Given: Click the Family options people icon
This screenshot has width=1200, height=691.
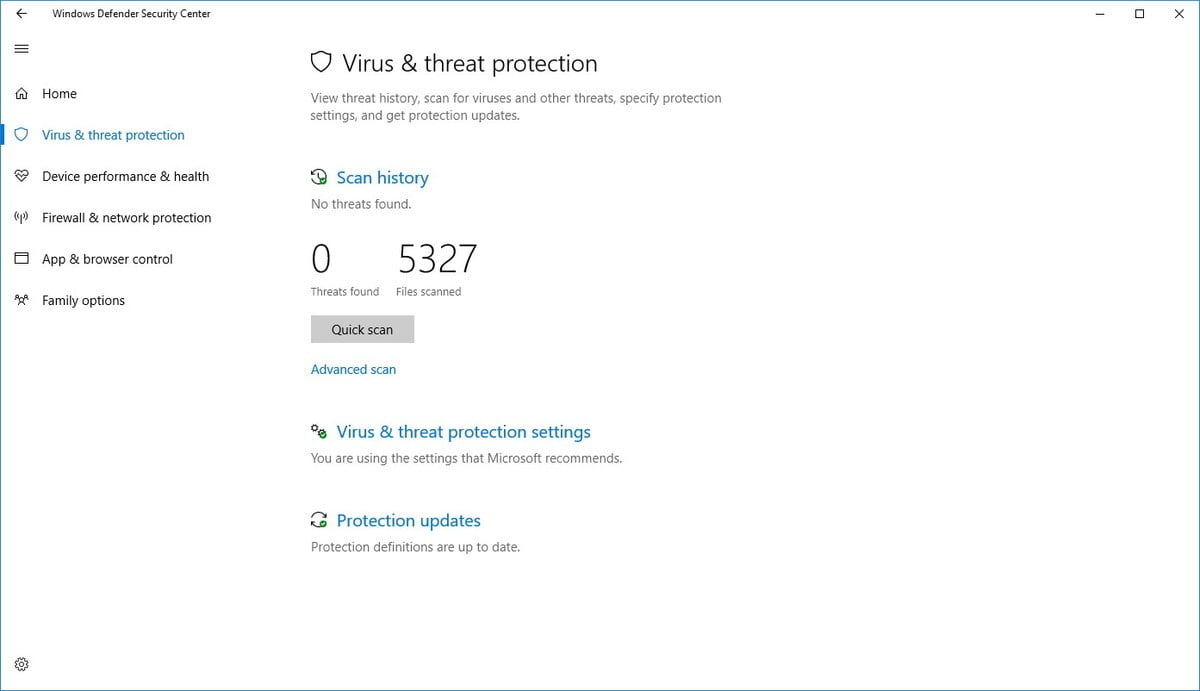Looking at the screenshot, I should point(22,300).
